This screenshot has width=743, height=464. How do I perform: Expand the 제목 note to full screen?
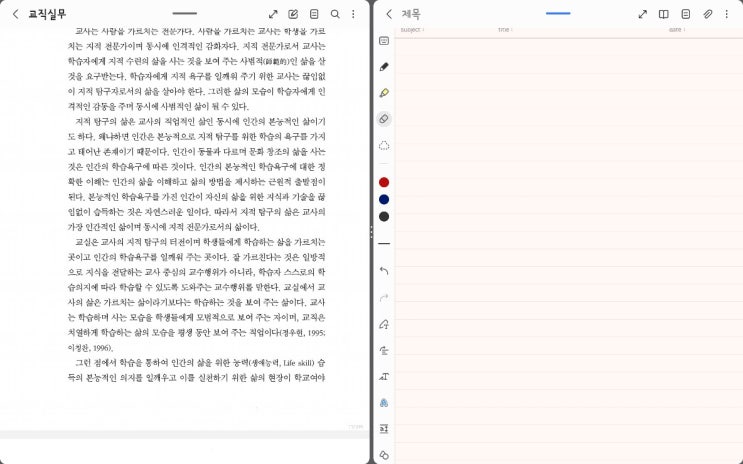(x=643, y=14)
